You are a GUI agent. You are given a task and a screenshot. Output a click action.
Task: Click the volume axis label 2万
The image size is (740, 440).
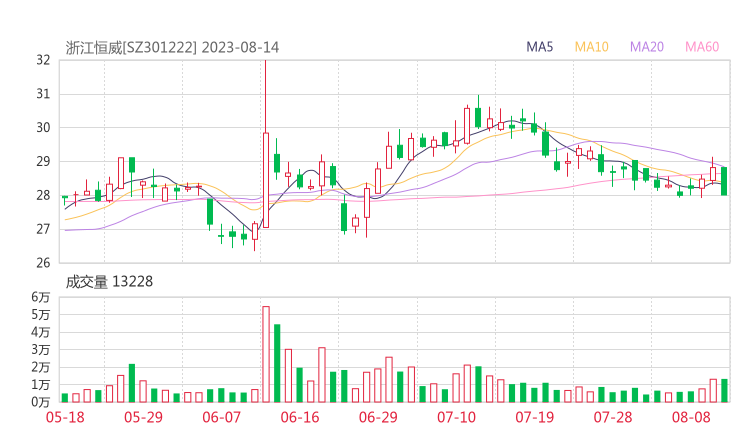coord(41,367)
